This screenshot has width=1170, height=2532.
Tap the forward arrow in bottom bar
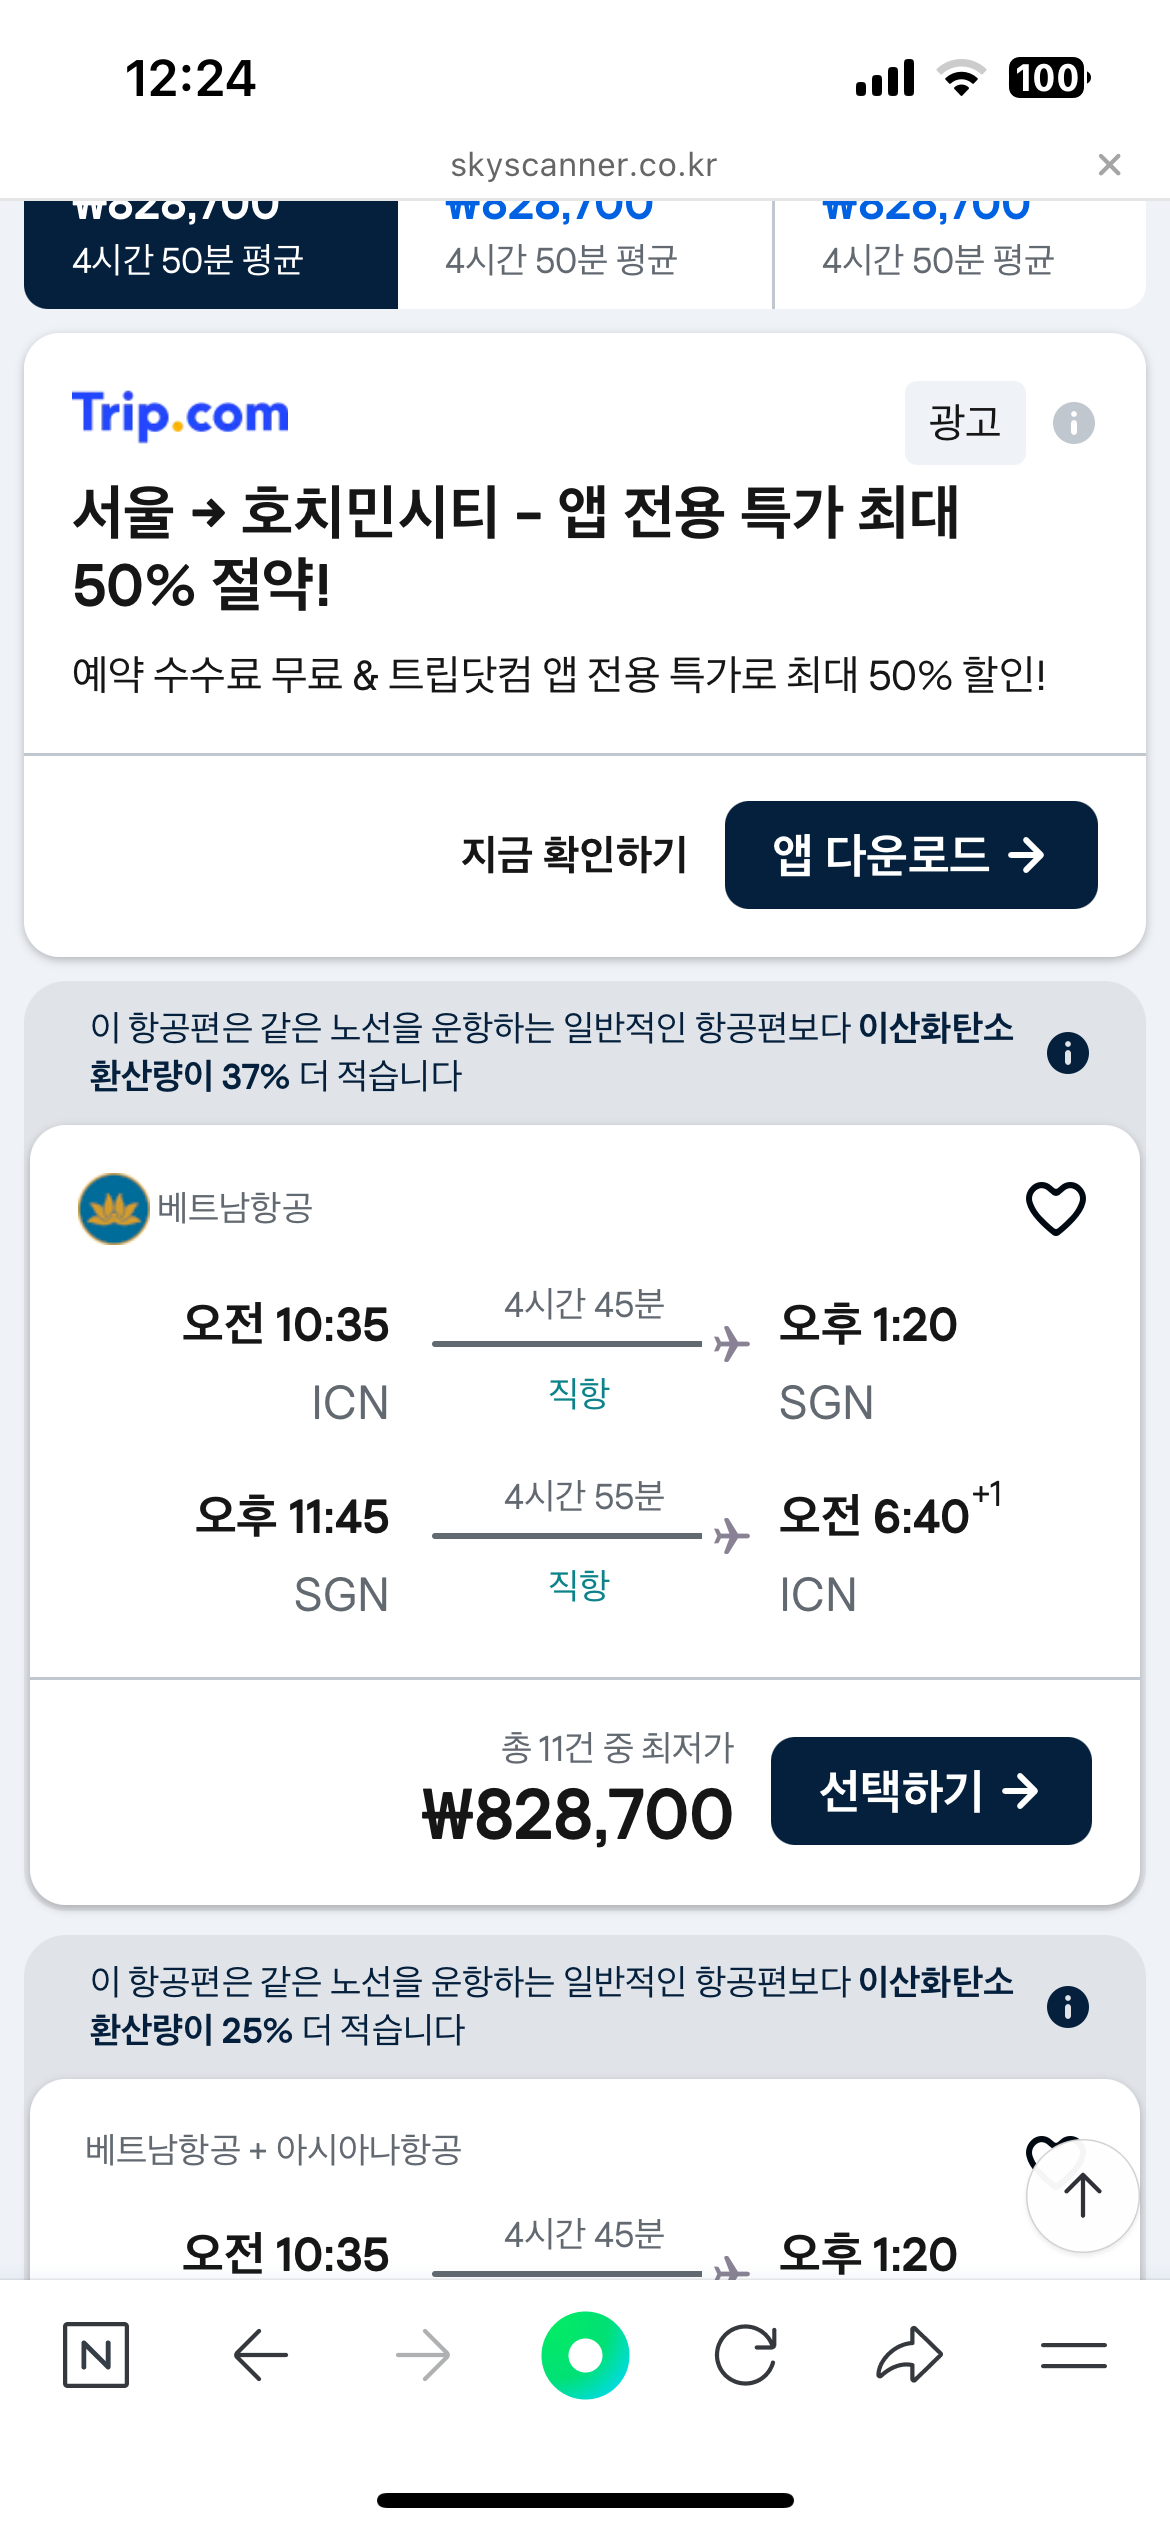click(423, 2355)
